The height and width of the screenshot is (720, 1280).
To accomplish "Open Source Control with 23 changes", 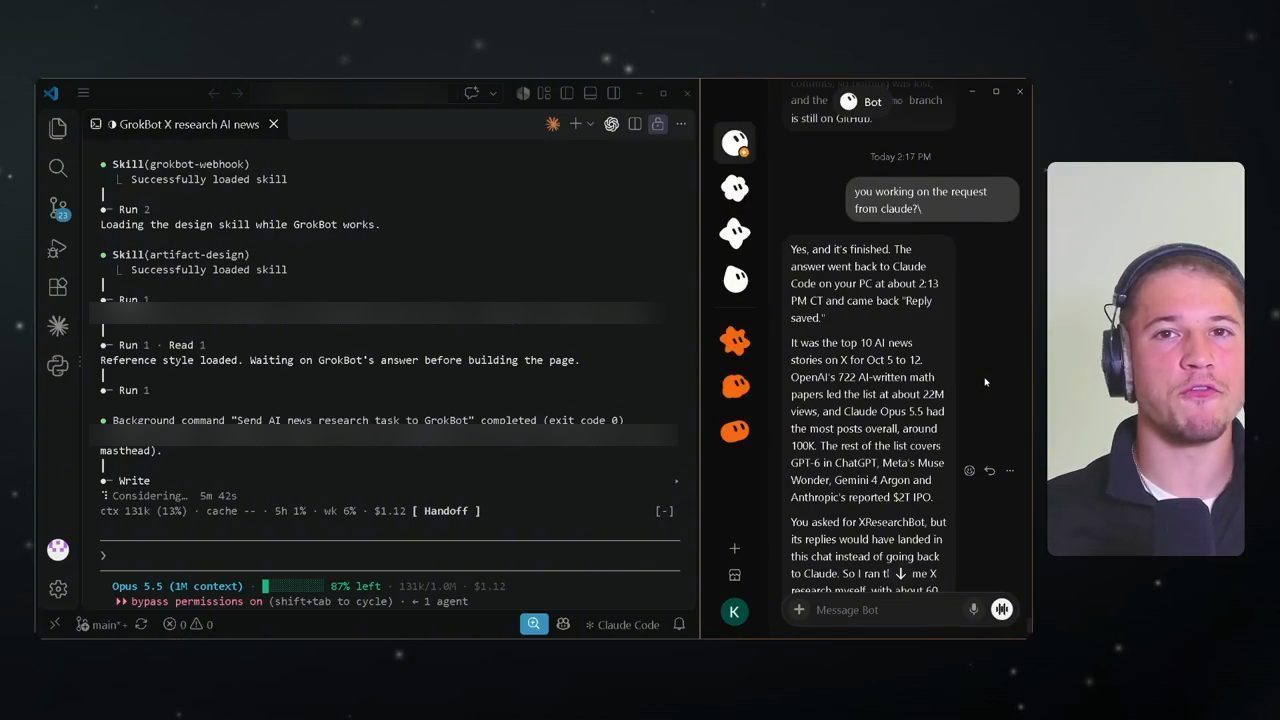I will coord(58,208).
